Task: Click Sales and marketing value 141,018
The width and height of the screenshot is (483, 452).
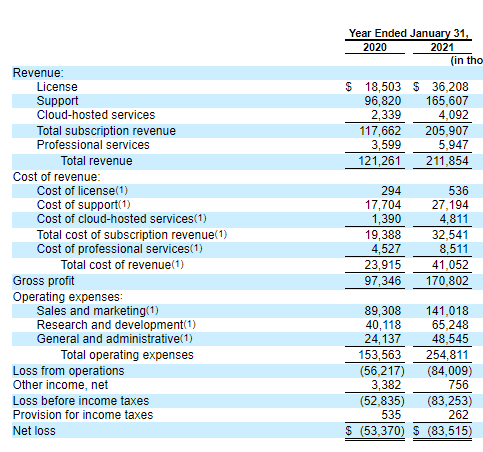Action: 447,311
